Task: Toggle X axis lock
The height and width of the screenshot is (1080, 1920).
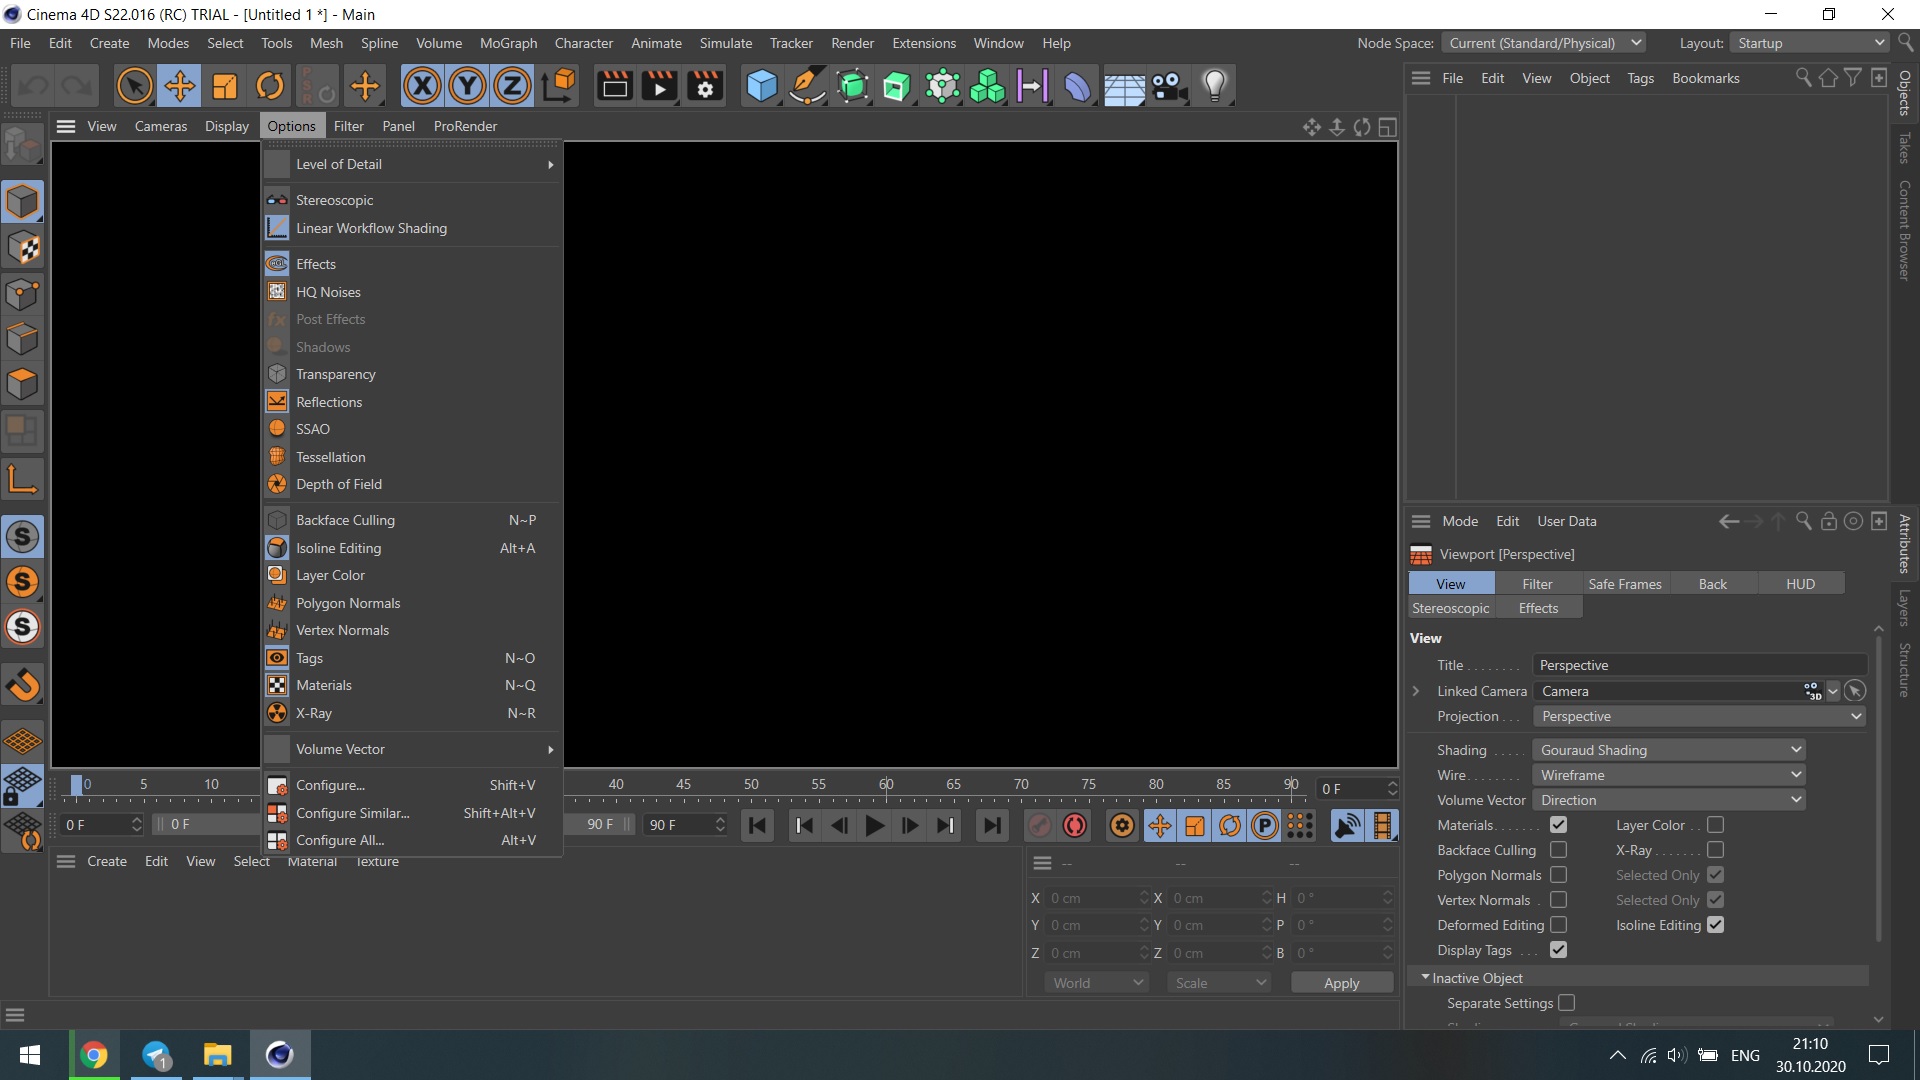Action: click(422, 86)
